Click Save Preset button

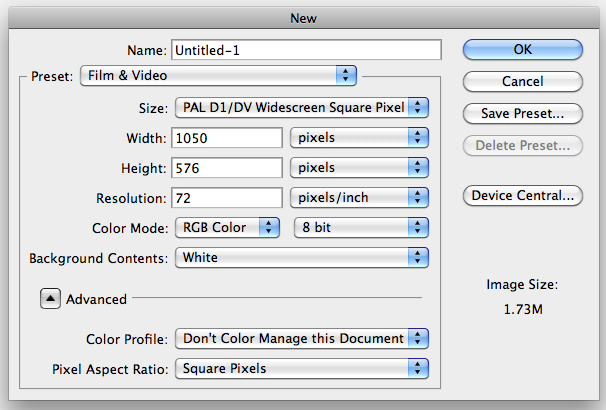522,113
